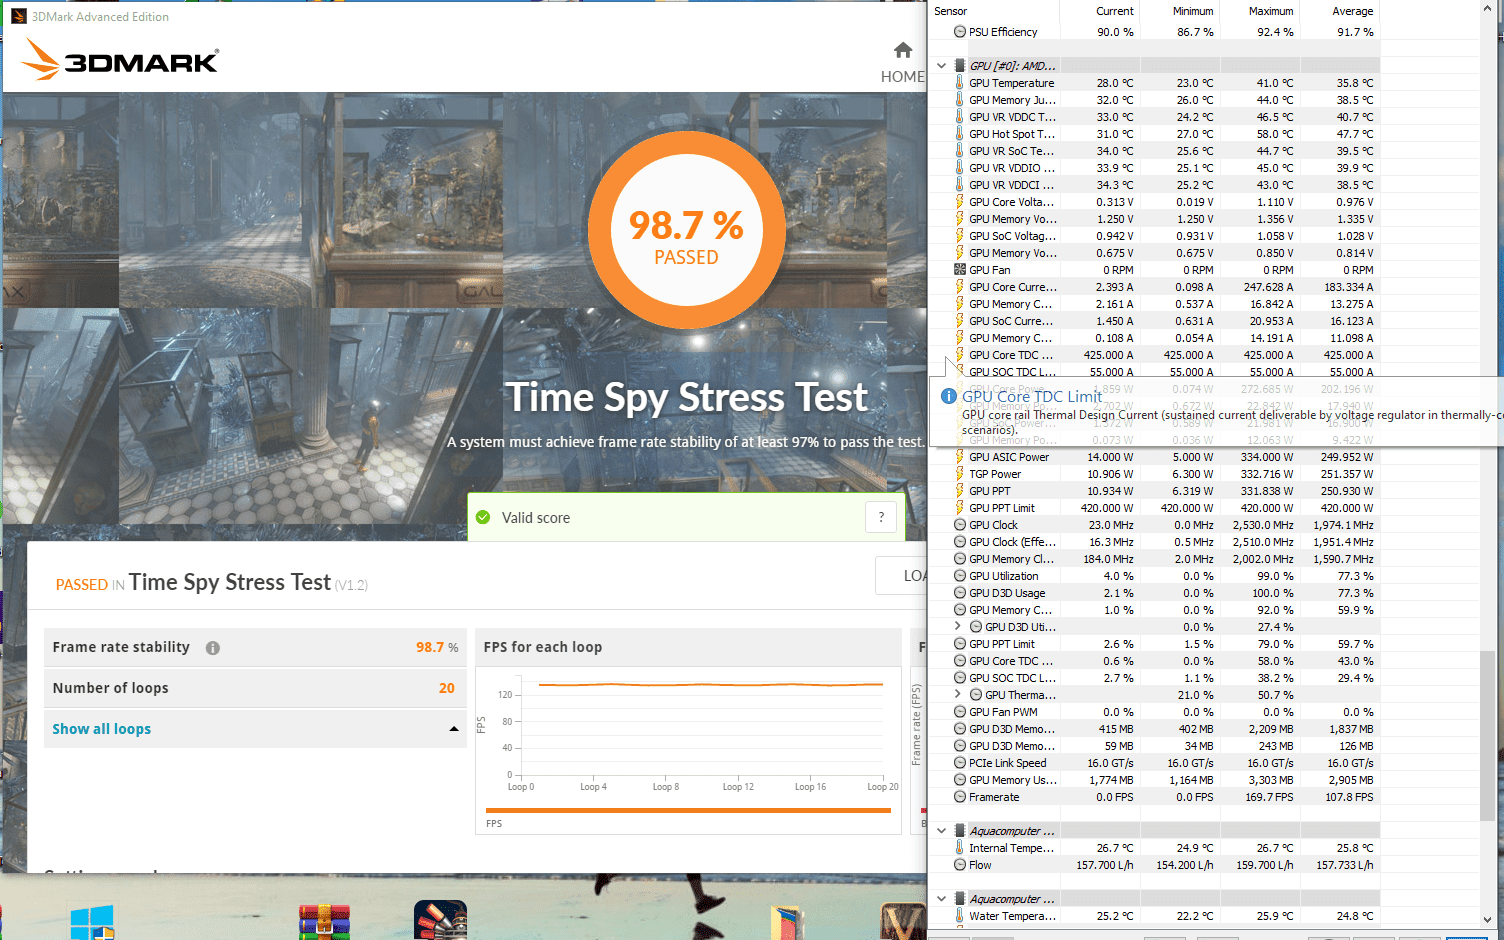Screen dimensions: 1504x940
Task: Expand the GPU Thermal limits subgroup
Action: click(958, 695)
